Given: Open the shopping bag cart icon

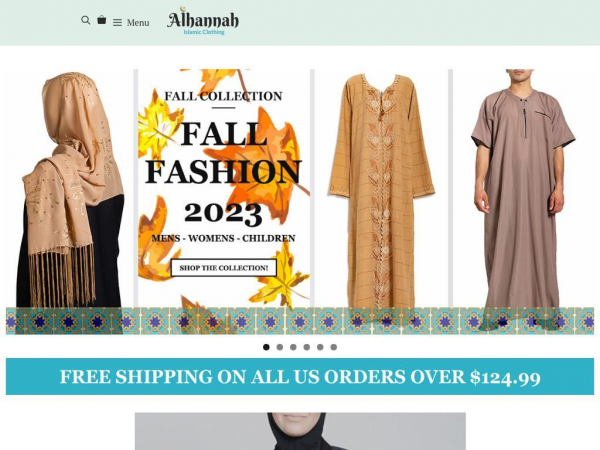Looking at the screenshot, I should point(101,20).
